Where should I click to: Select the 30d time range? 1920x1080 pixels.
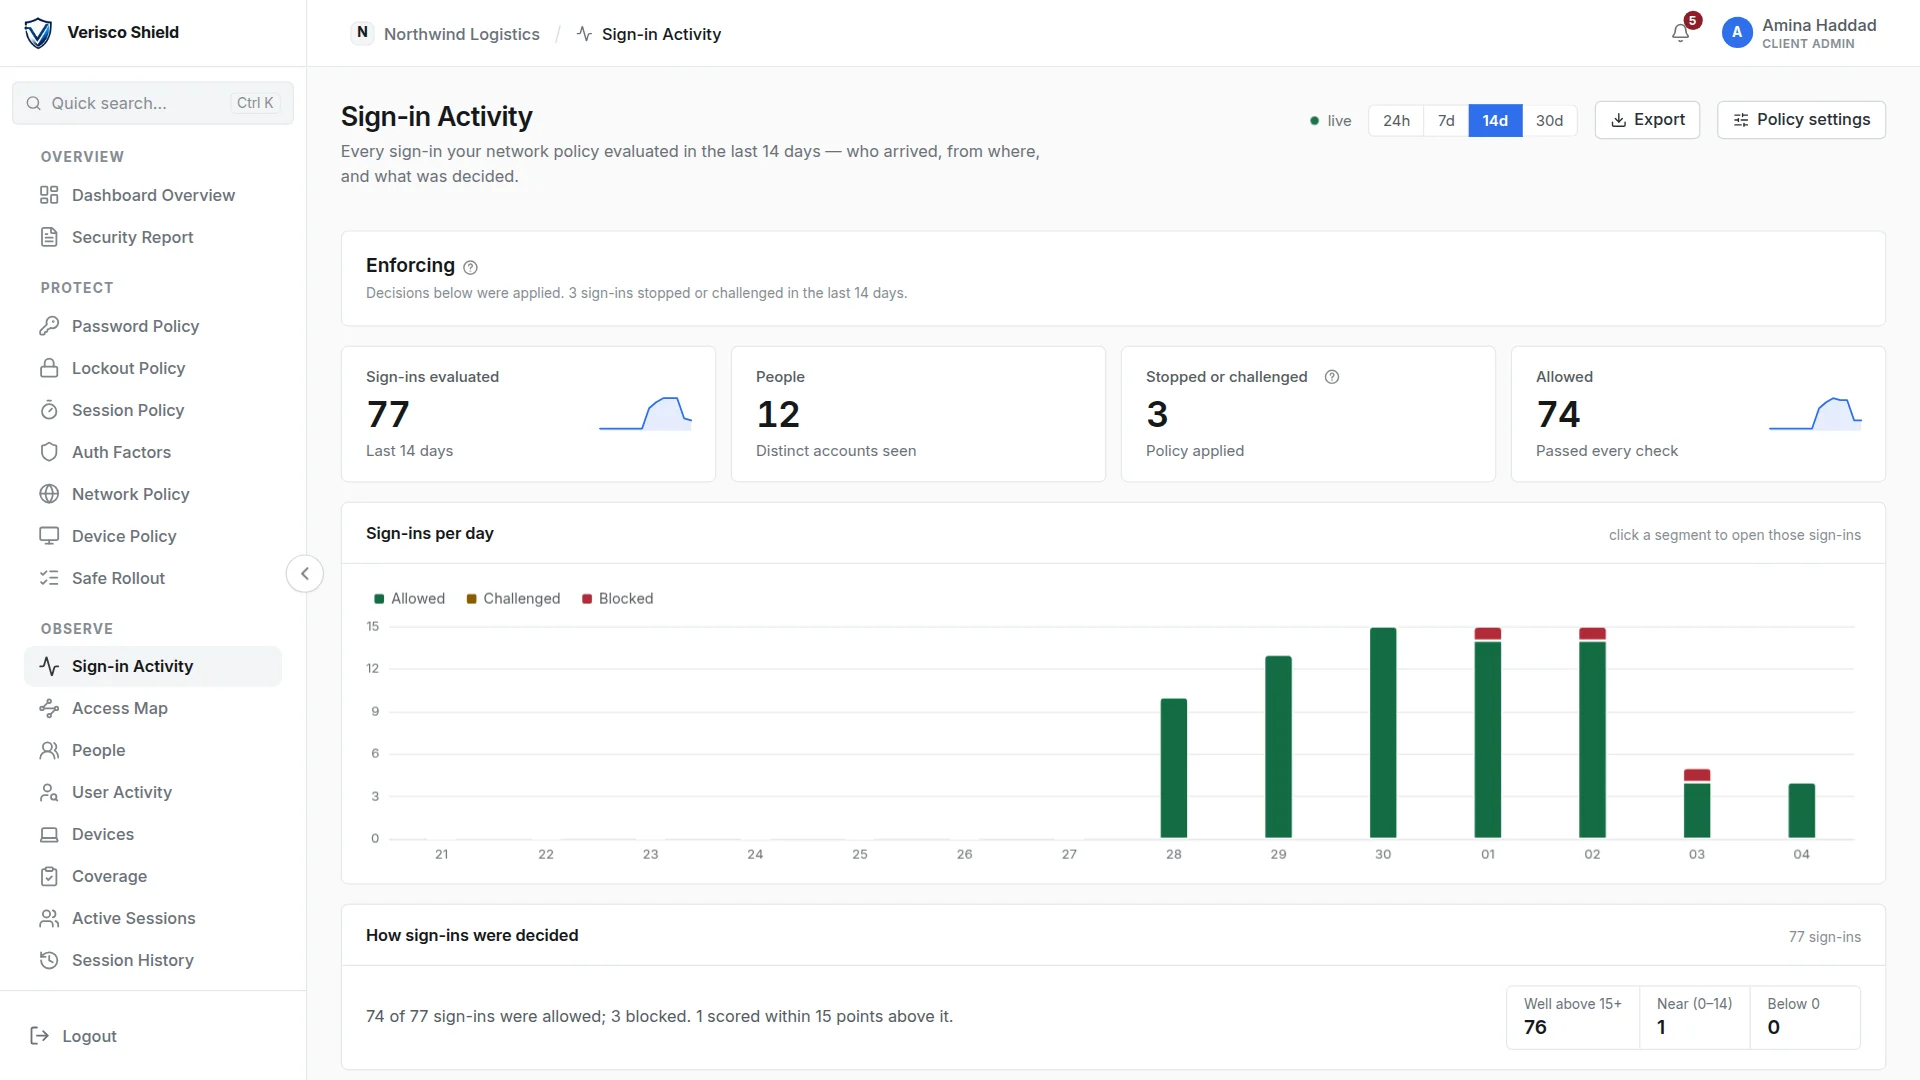pyautogui.click(x=1549, y=120)
